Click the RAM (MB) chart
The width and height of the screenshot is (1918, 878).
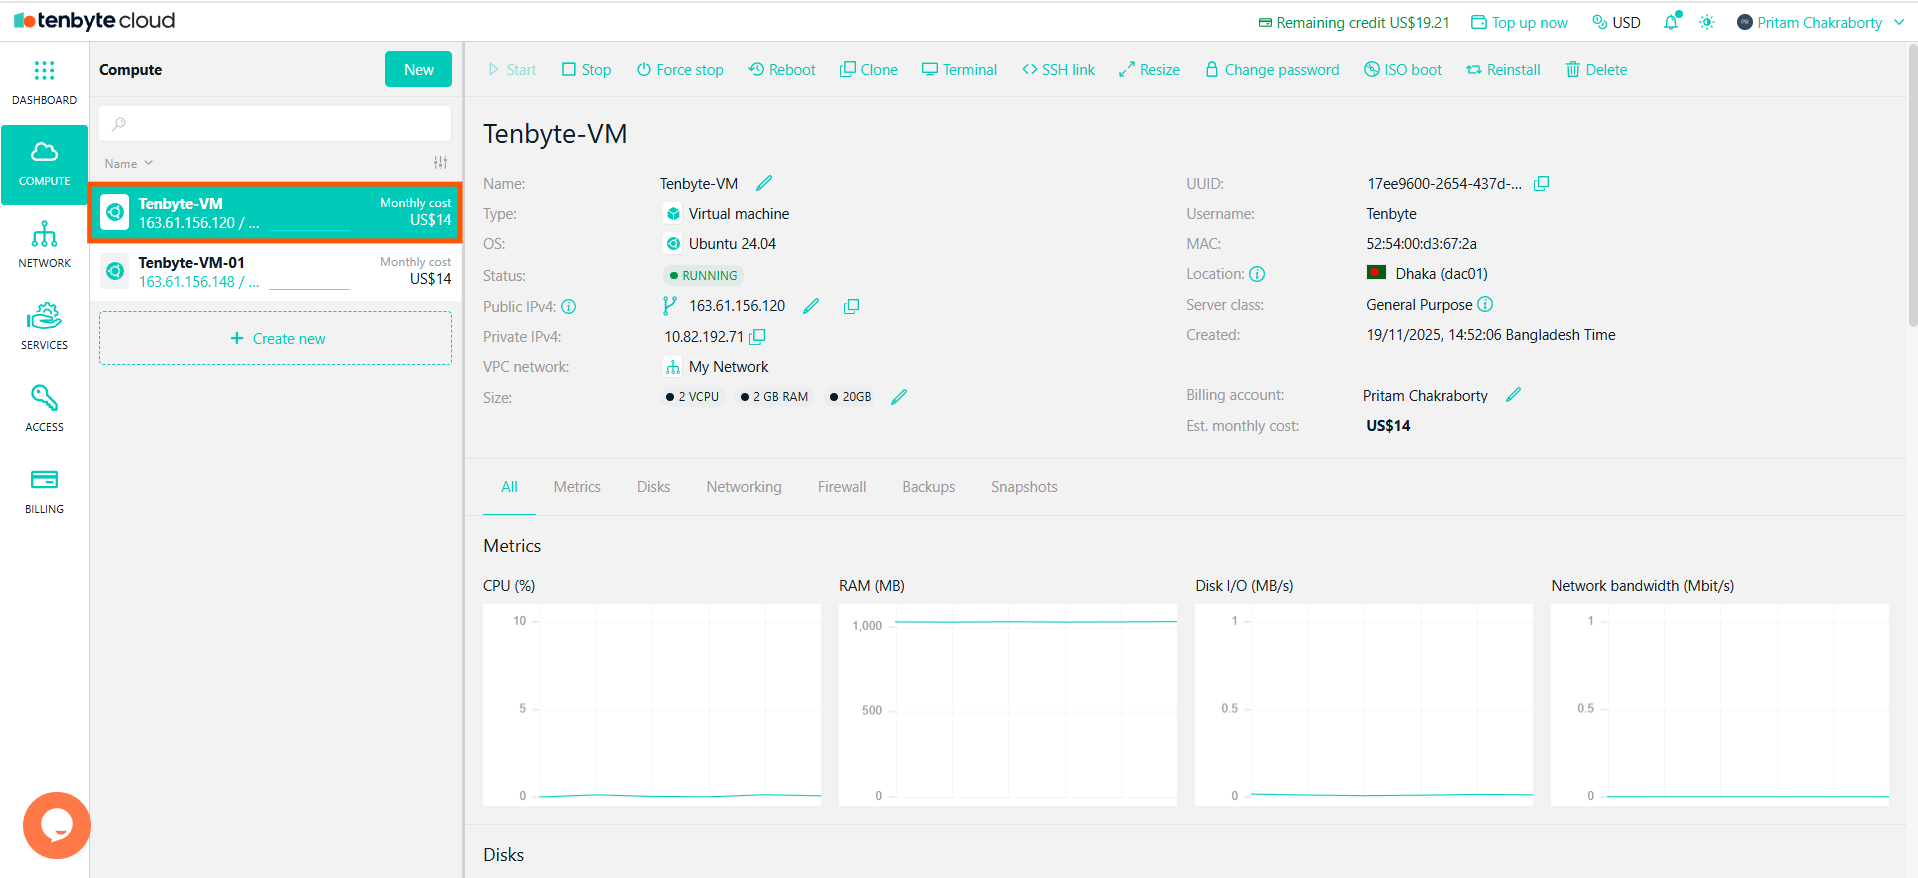1008,704
